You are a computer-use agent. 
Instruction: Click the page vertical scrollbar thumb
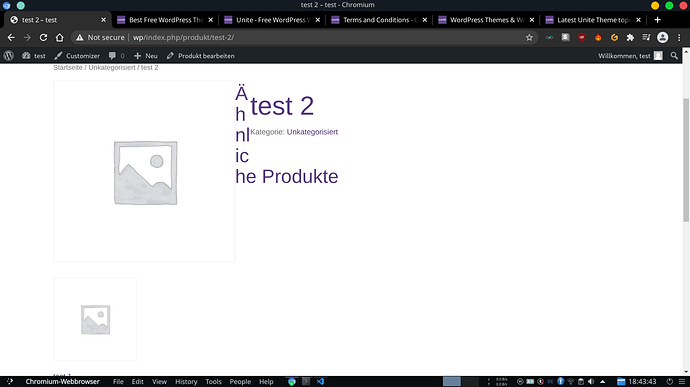[x=686, y=160]
